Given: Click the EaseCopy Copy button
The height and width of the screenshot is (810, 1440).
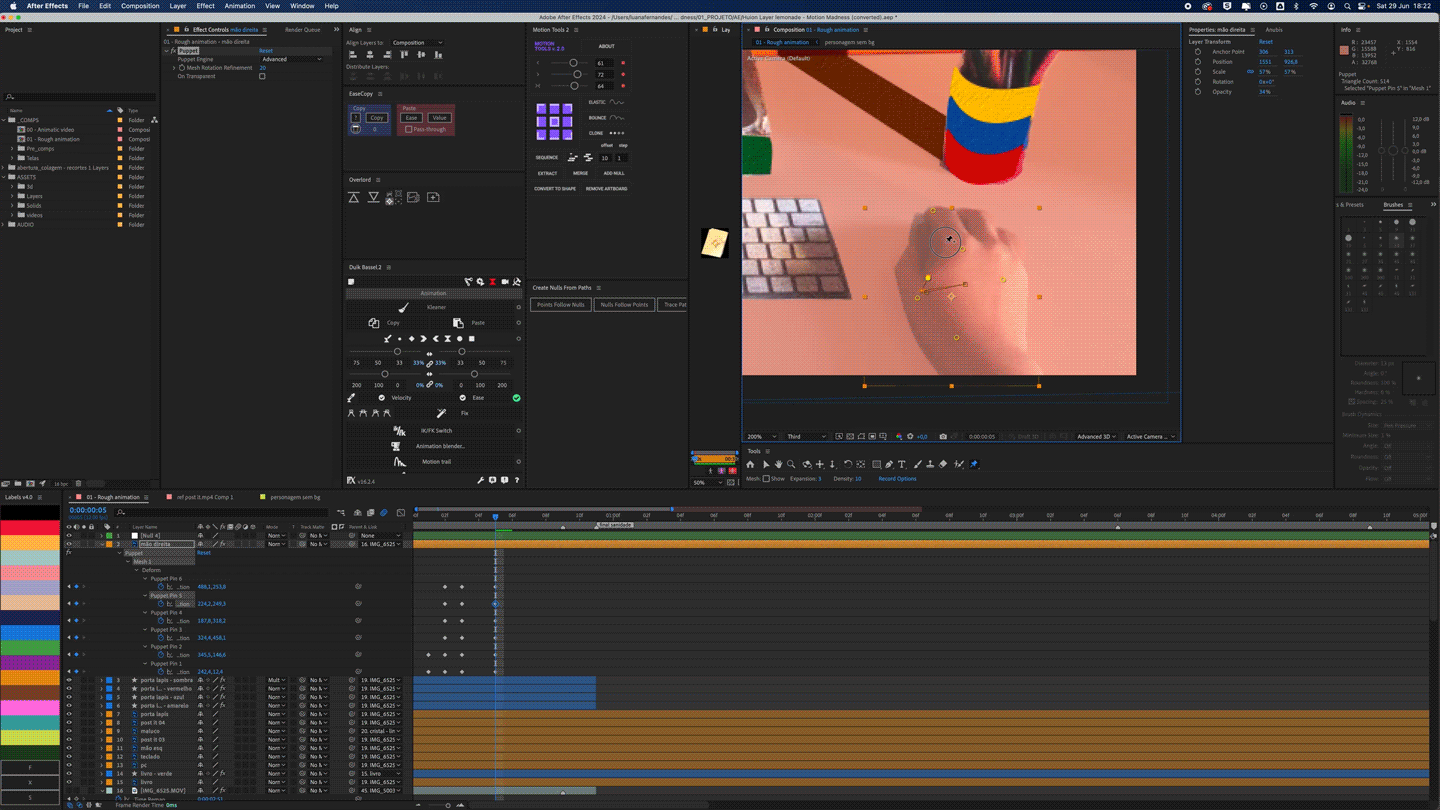Looking at the screenshot, I should pos(376,118).
